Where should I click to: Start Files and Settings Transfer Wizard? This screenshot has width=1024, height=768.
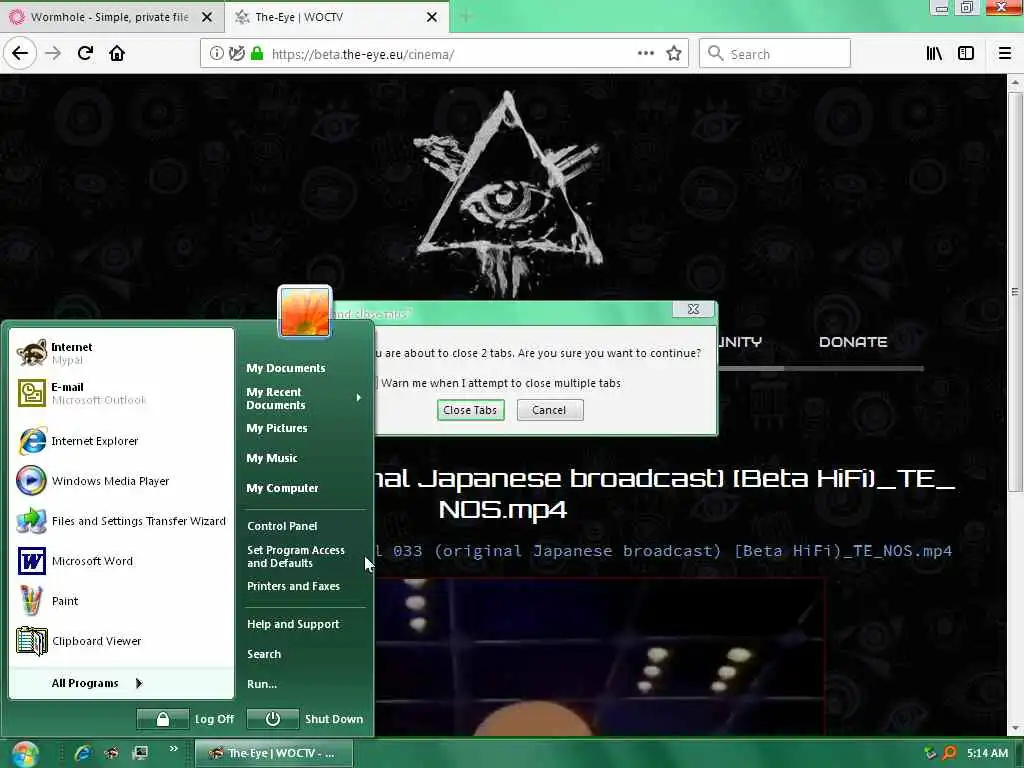121,521
